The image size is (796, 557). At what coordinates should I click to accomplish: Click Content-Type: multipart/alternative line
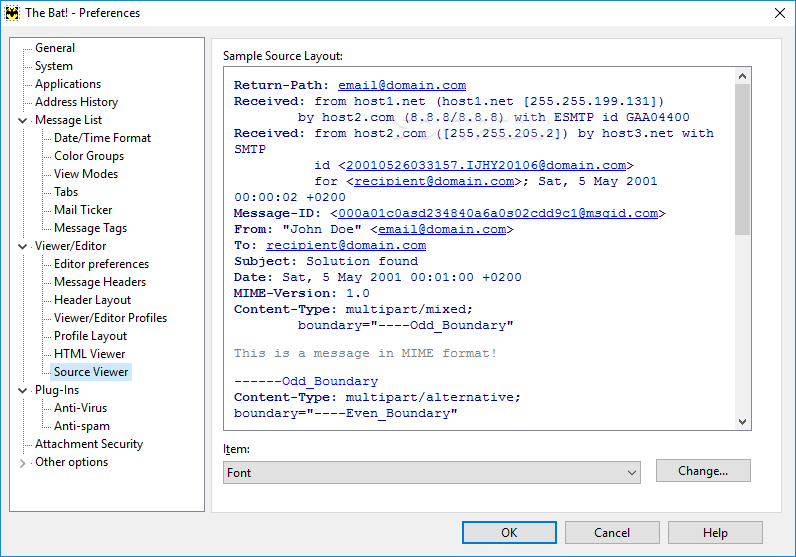377,397
